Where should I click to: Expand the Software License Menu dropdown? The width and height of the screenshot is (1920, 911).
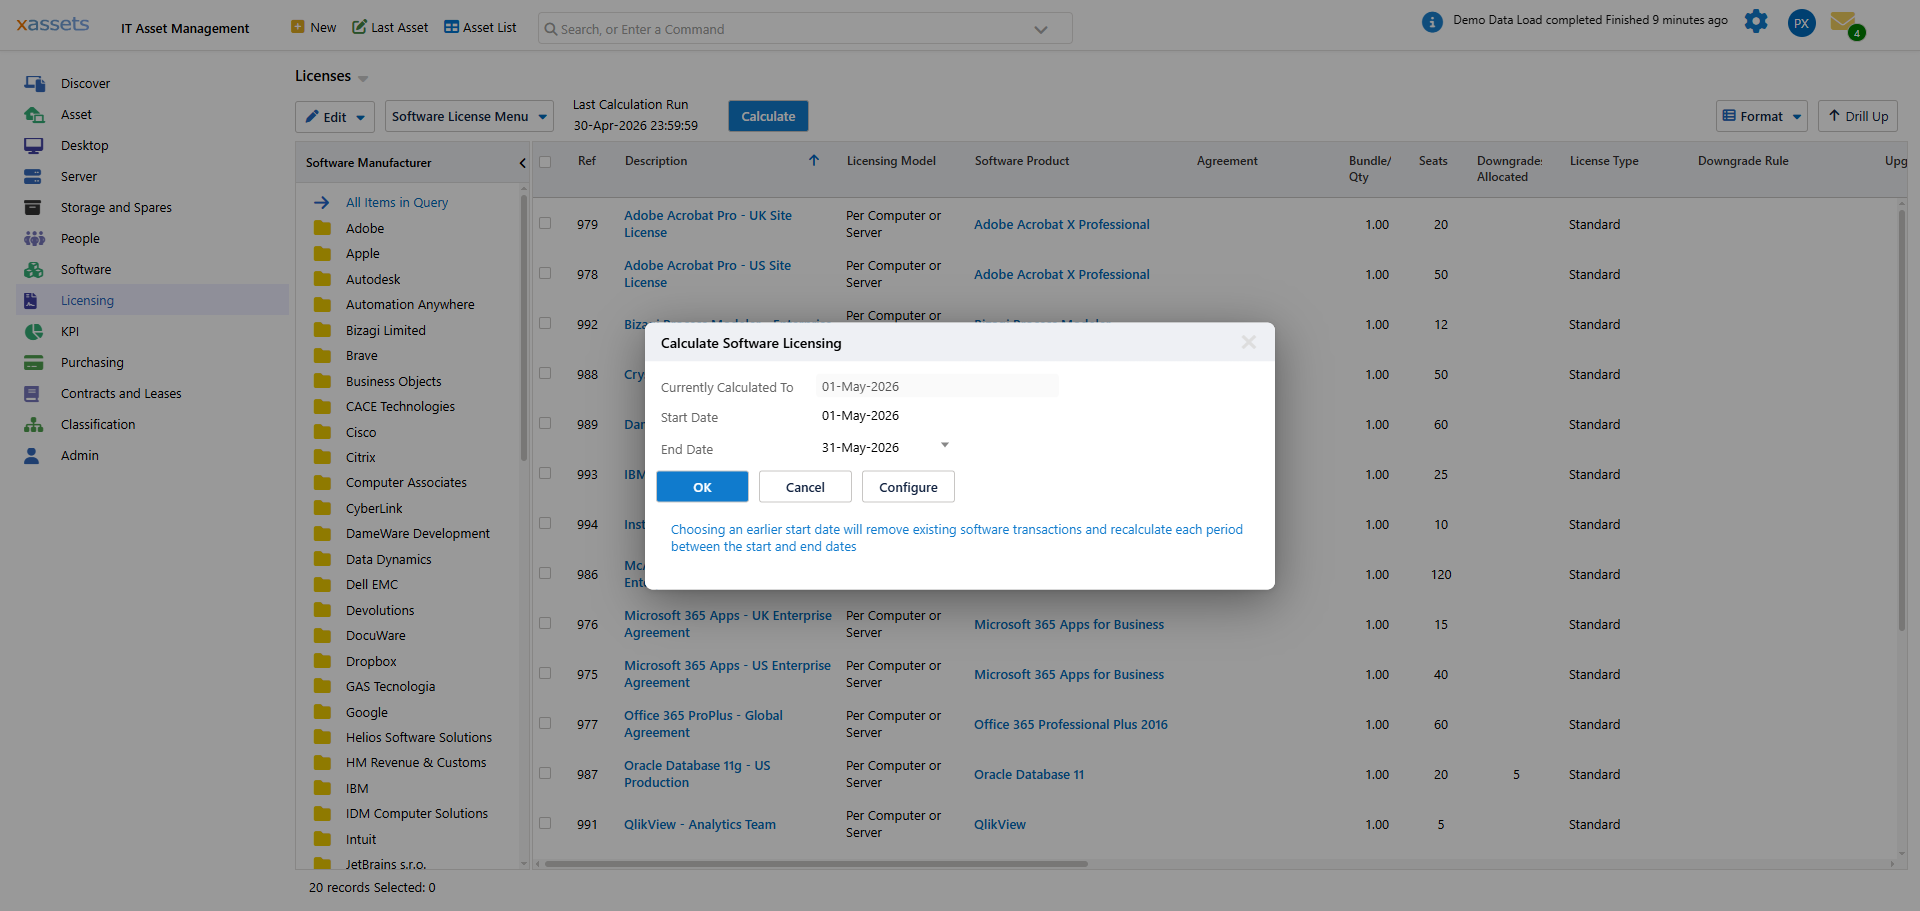click(x=468, y=116)
